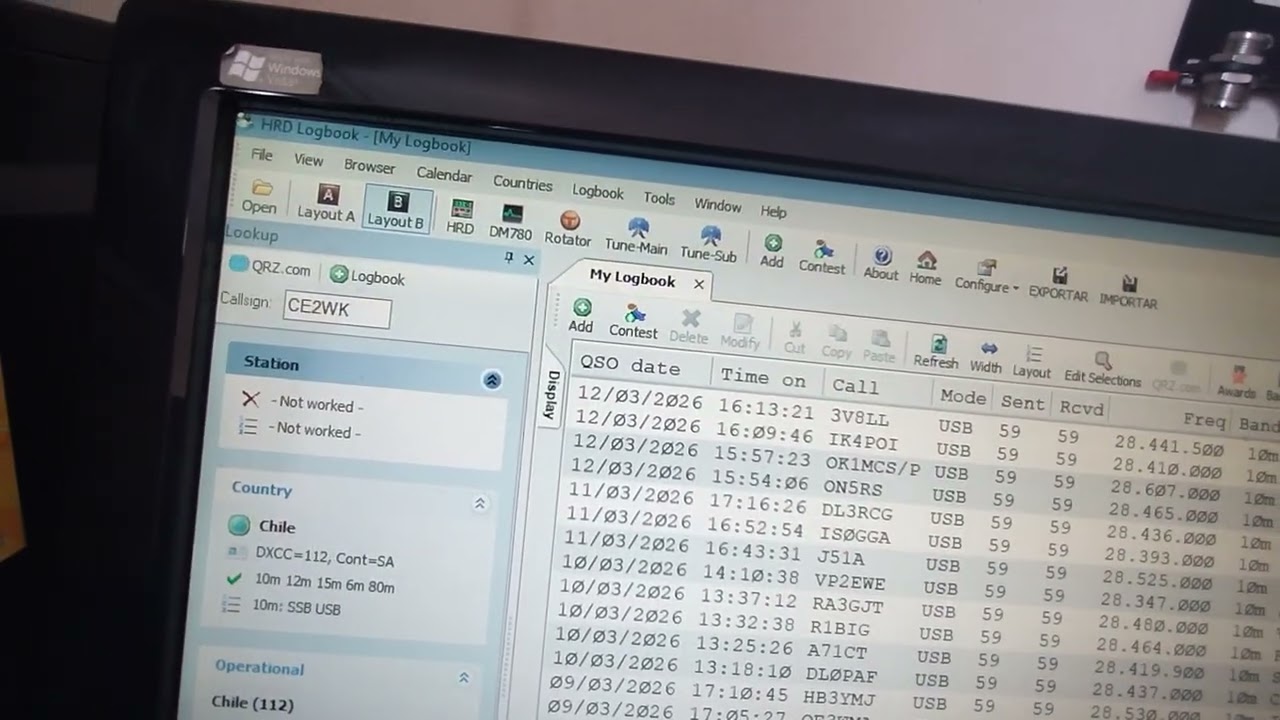The width and height of the screenshot is (1280, 720).
Task: Click the EXPORTAR toolbar icon
Action: [1058, 285]
